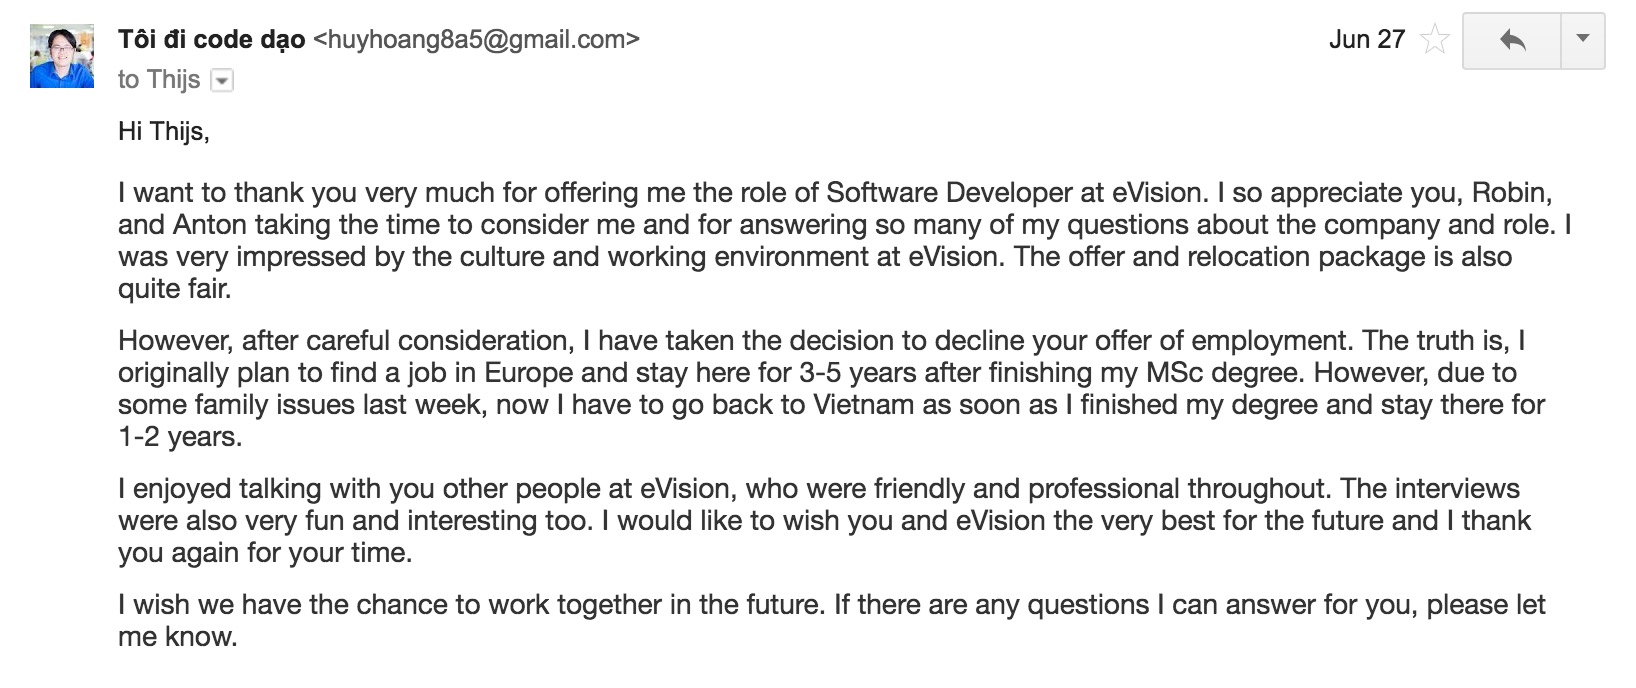
Task: Click paragraph starting 'I want to thank you'
Action: click(x=700, y=240)
